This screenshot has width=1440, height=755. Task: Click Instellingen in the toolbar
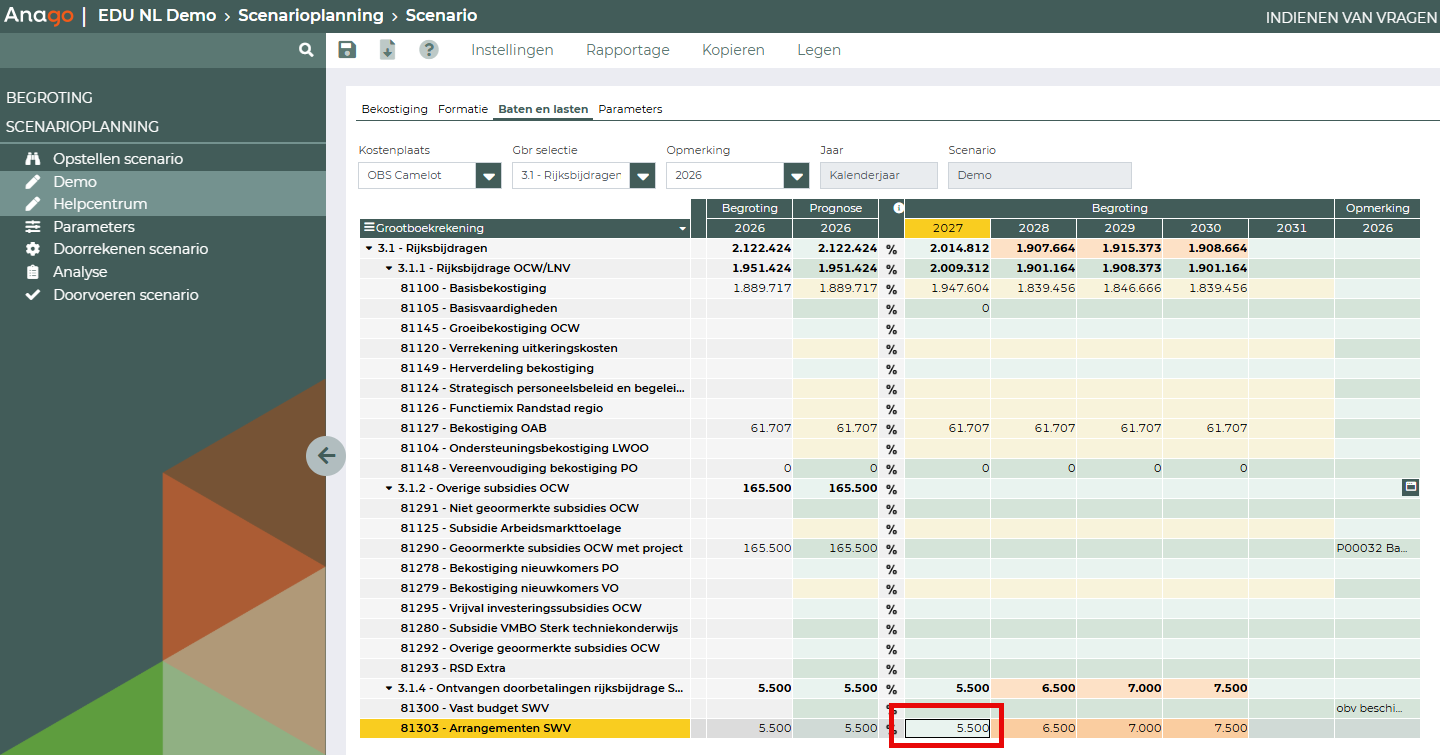[512, 50]
